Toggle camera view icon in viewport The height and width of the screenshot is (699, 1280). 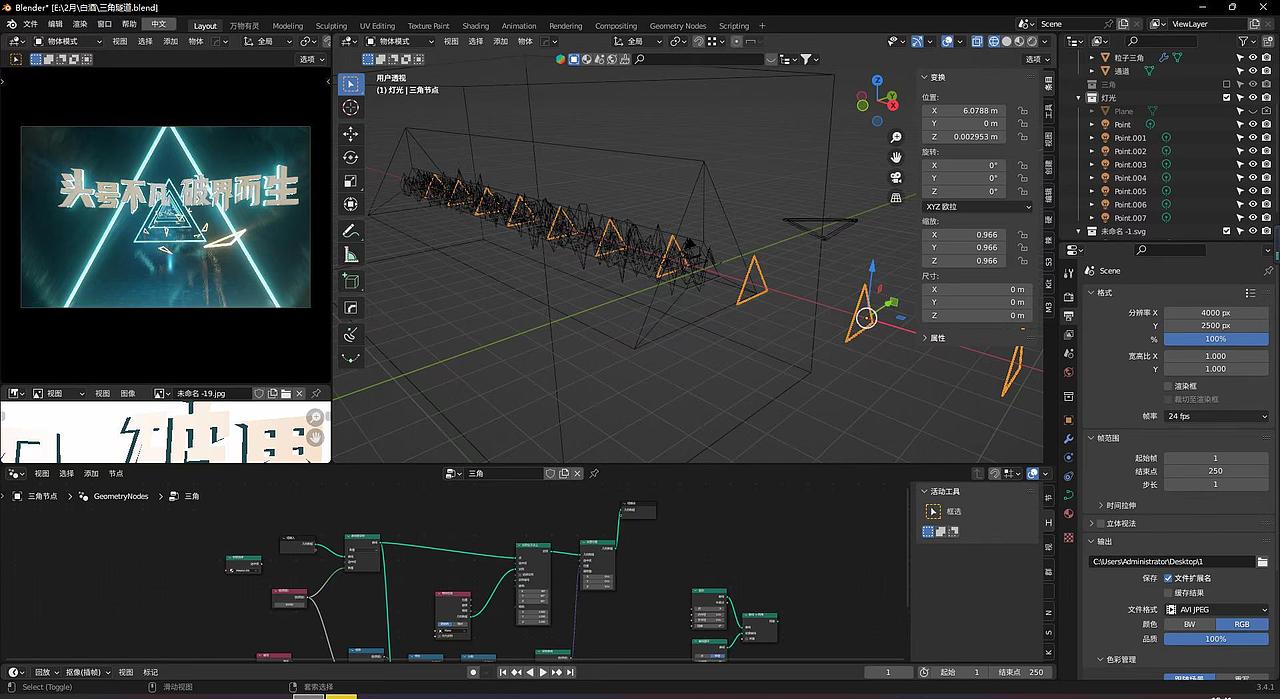pos(896,177)
